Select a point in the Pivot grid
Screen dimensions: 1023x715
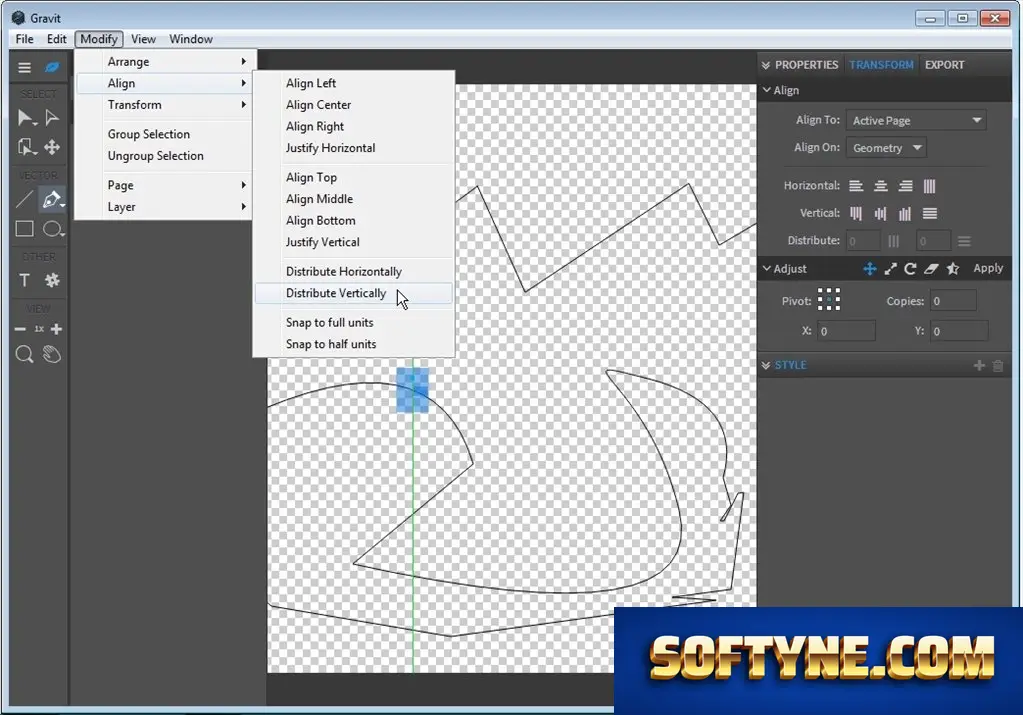[x=829, y=299]
